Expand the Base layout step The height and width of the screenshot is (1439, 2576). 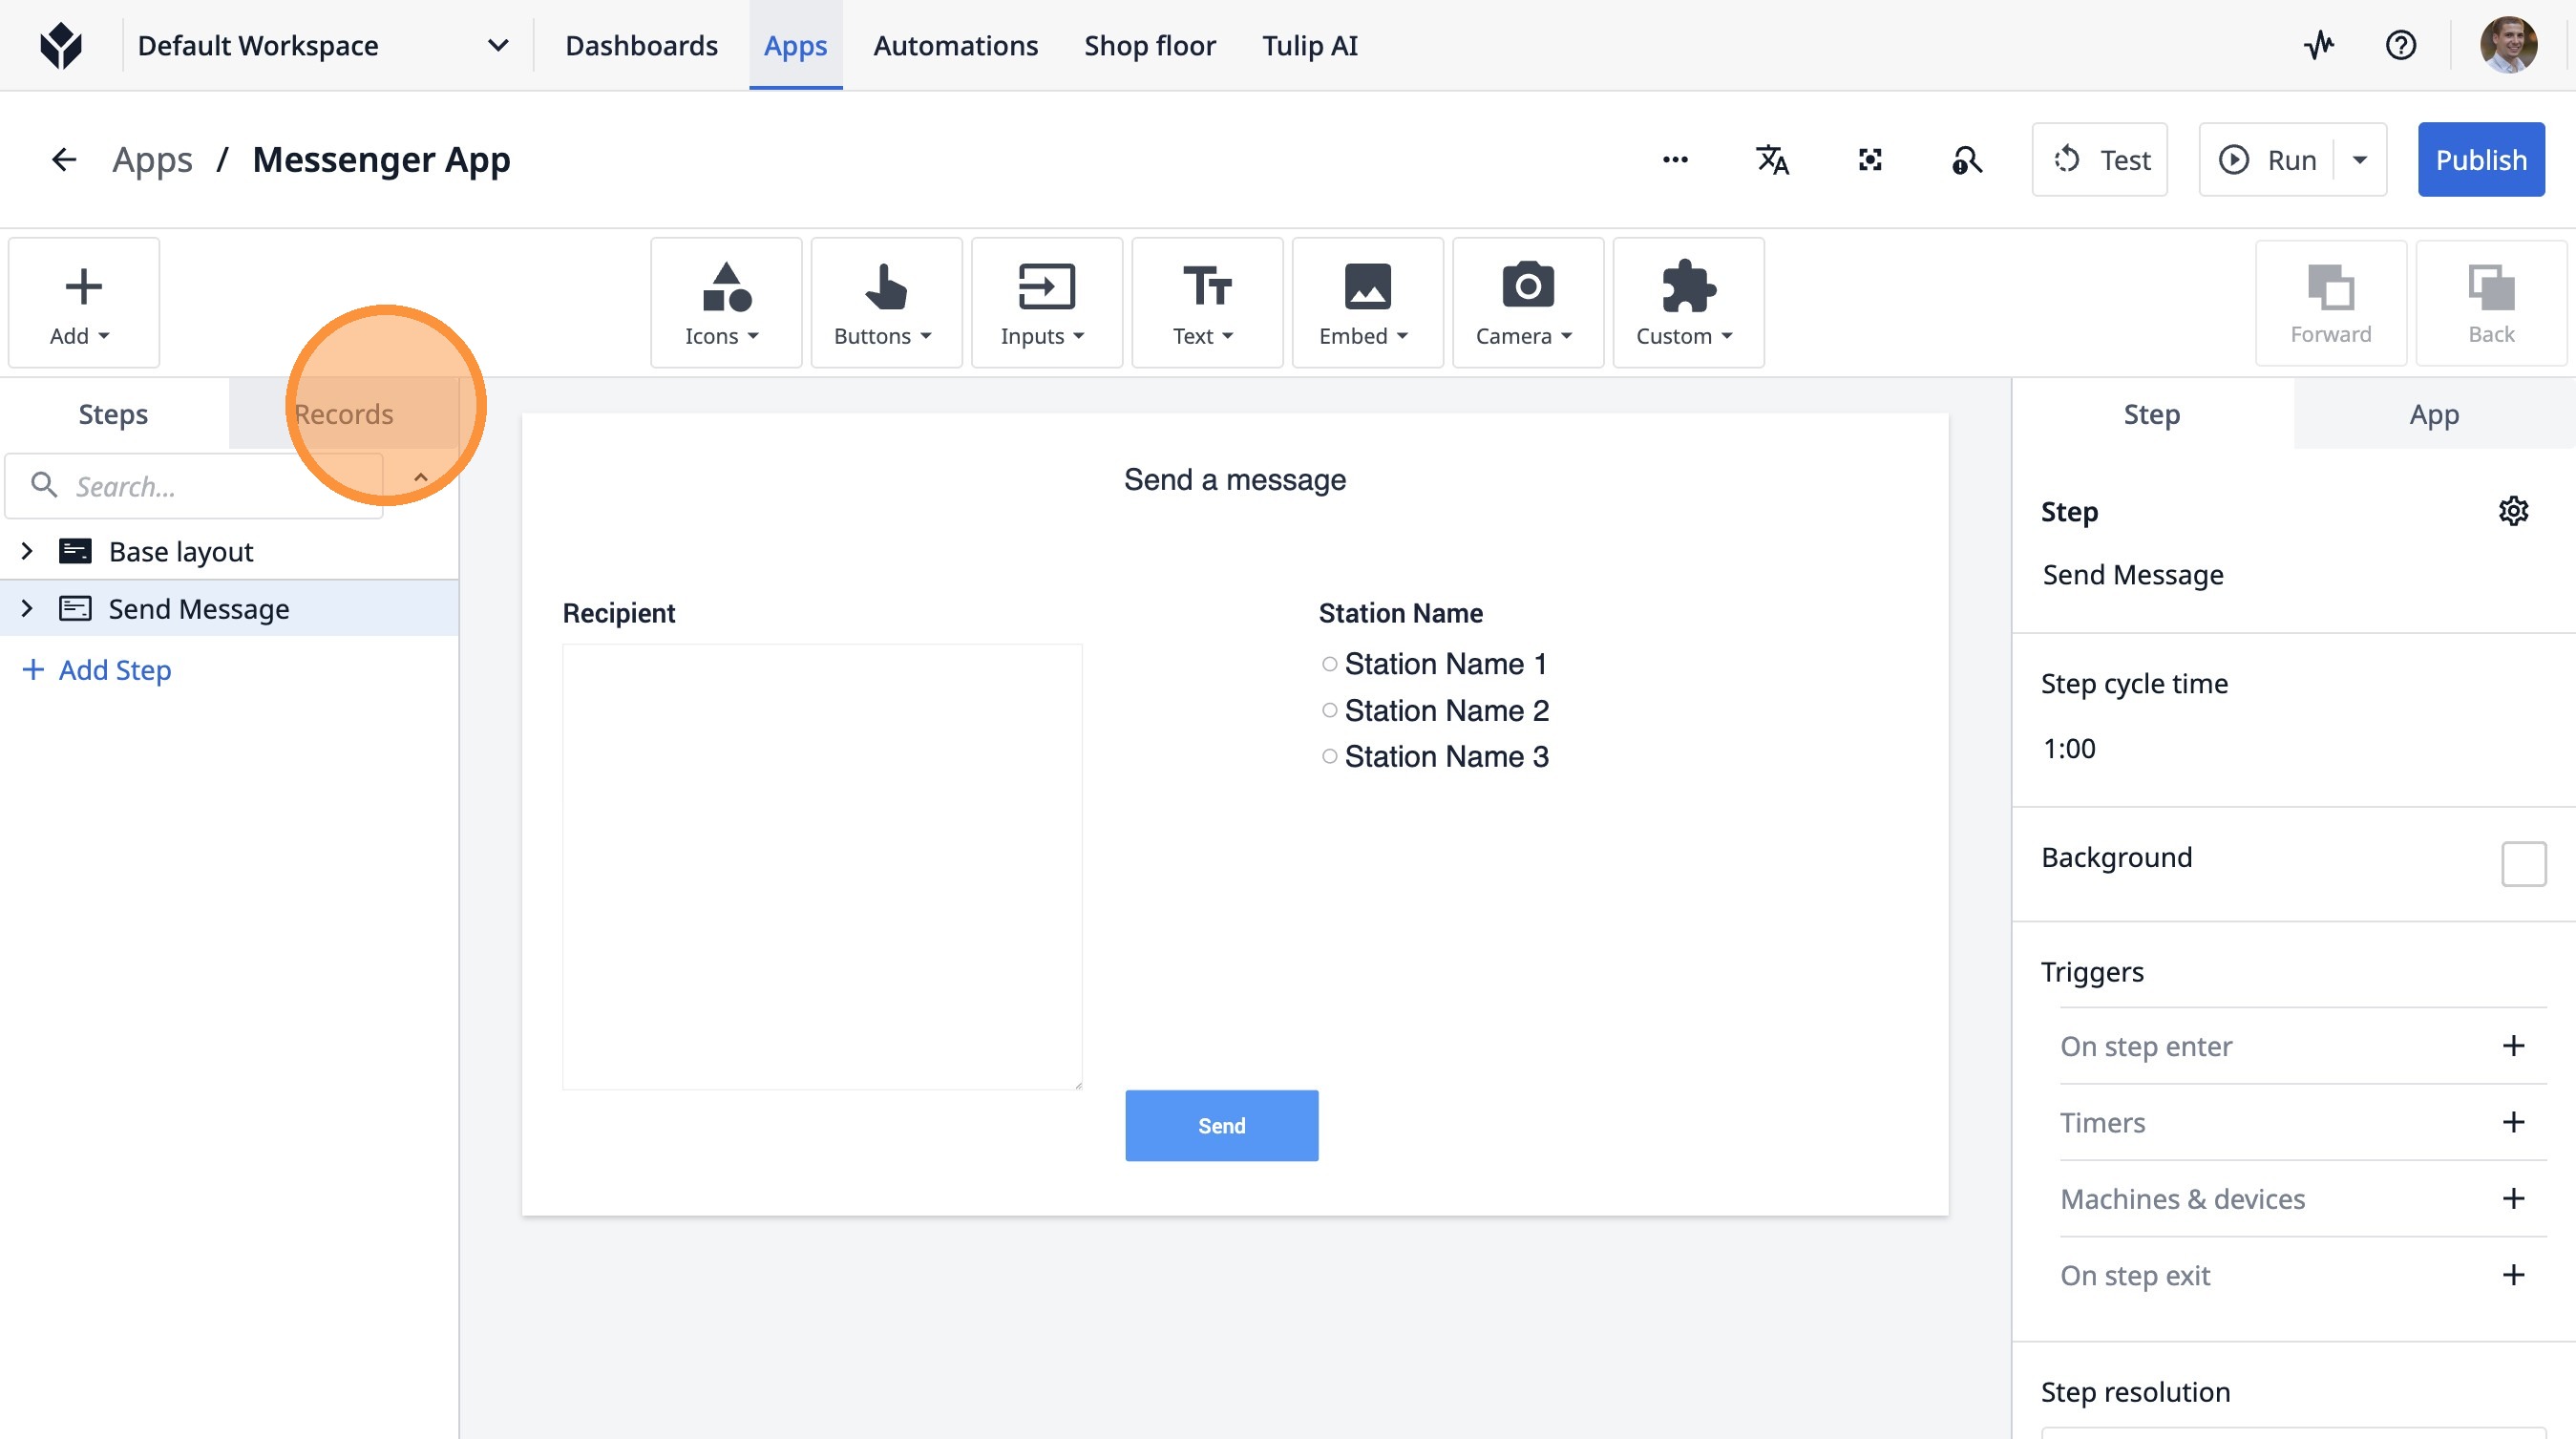pos(27,551)
